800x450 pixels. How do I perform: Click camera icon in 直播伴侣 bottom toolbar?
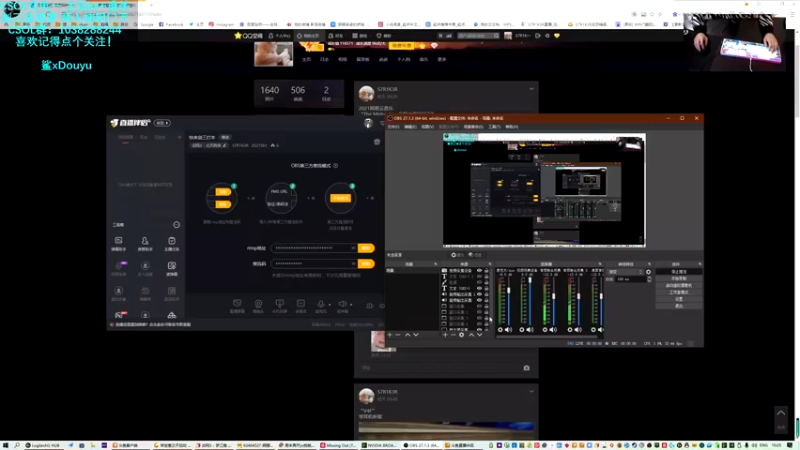pyautogui.click(x=258, y=304)
